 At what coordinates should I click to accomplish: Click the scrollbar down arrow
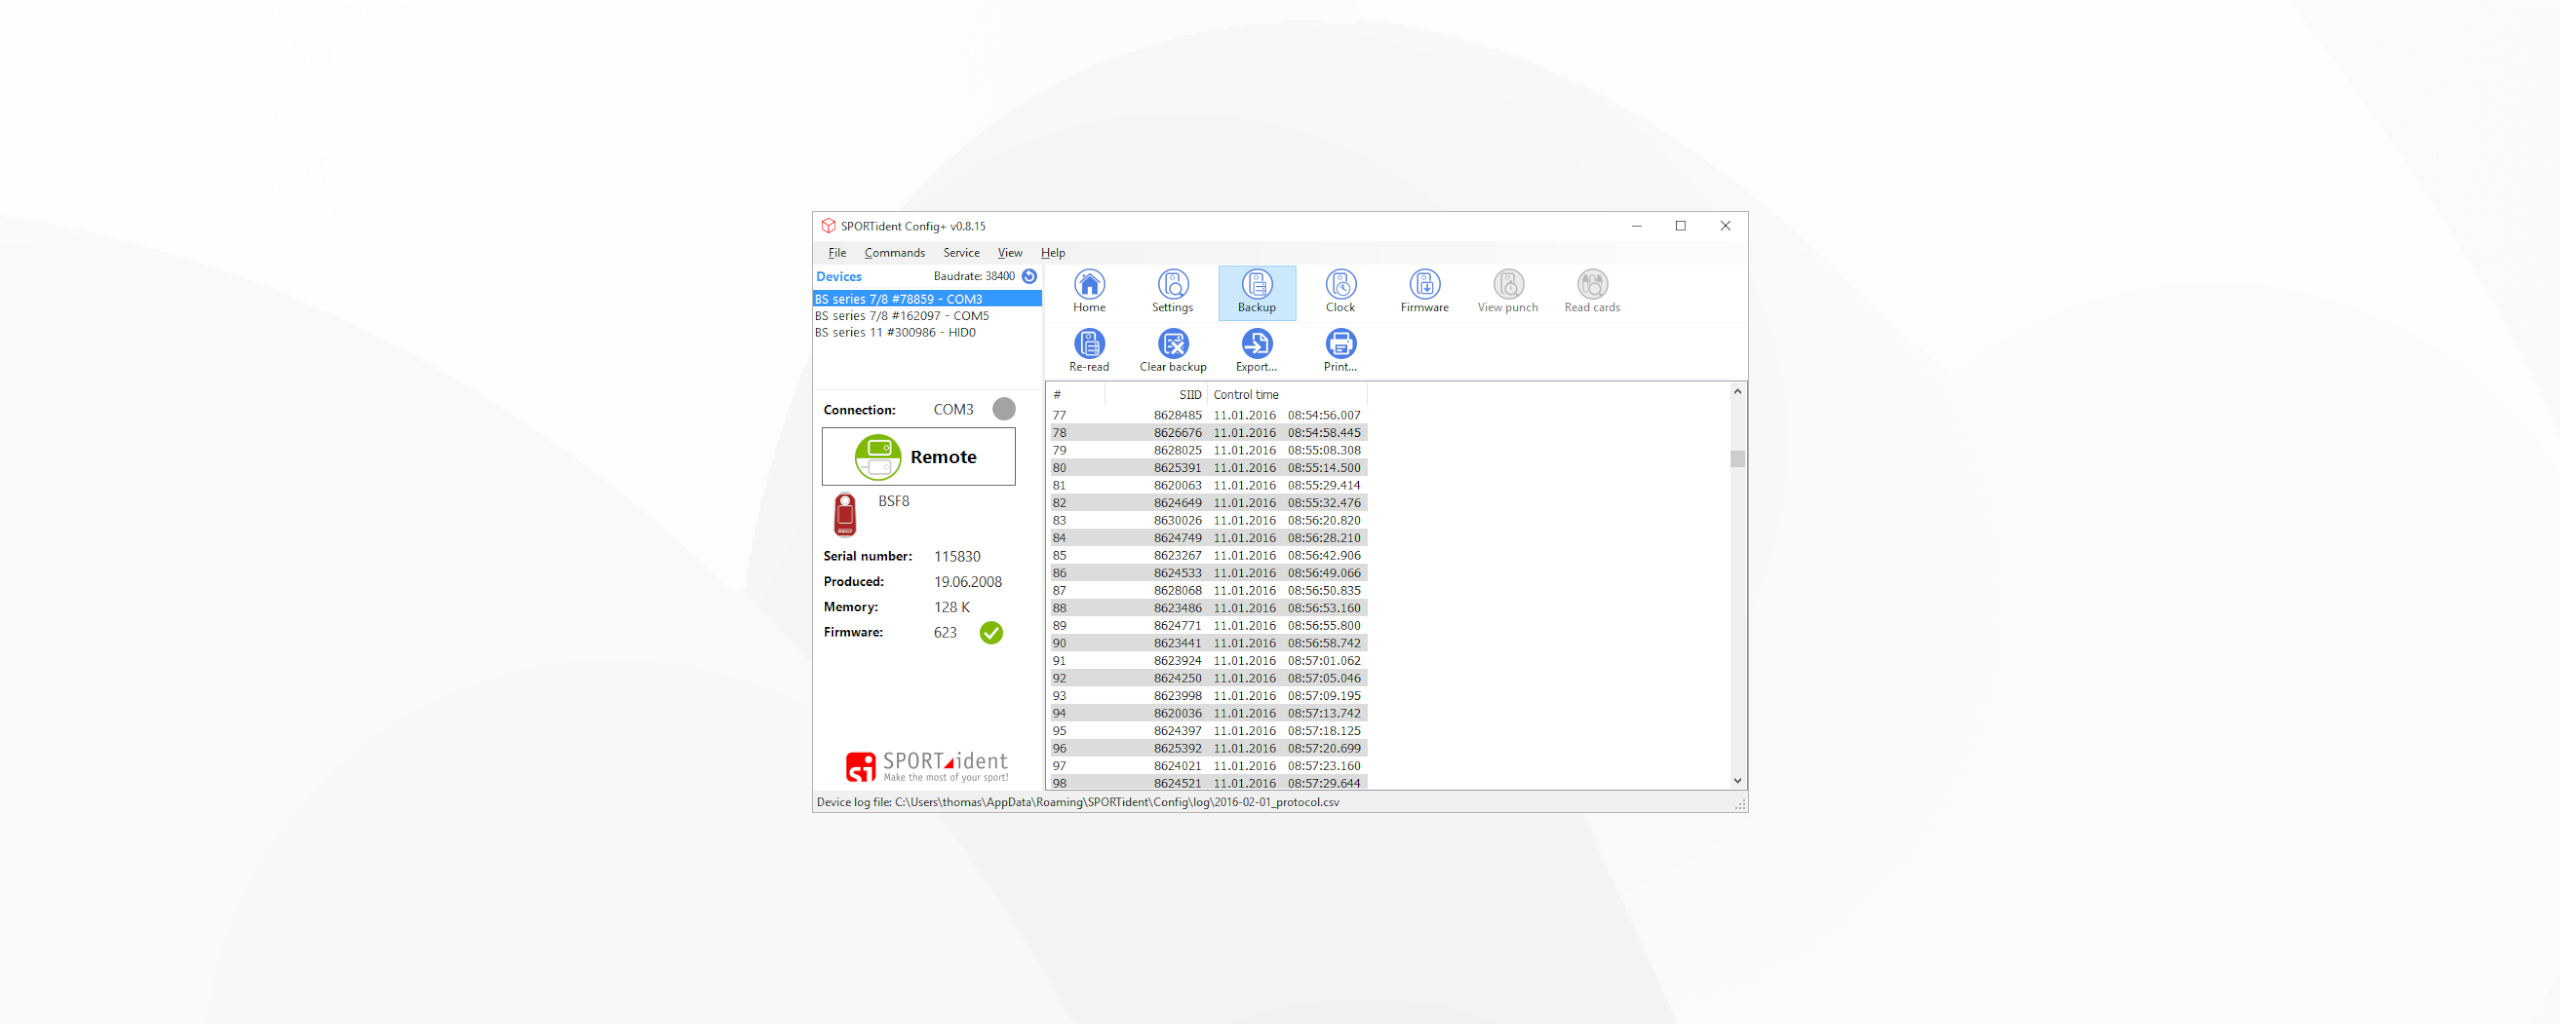[x=1737, y=781]
